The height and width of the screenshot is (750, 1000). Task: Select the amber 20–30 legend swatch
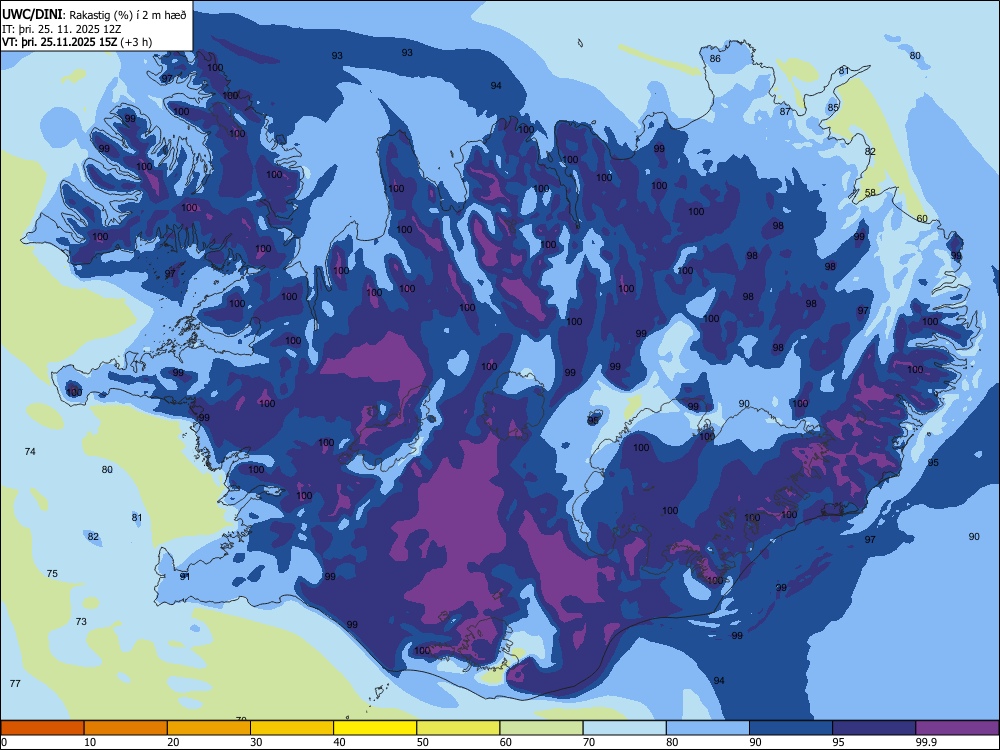(209, 728)
